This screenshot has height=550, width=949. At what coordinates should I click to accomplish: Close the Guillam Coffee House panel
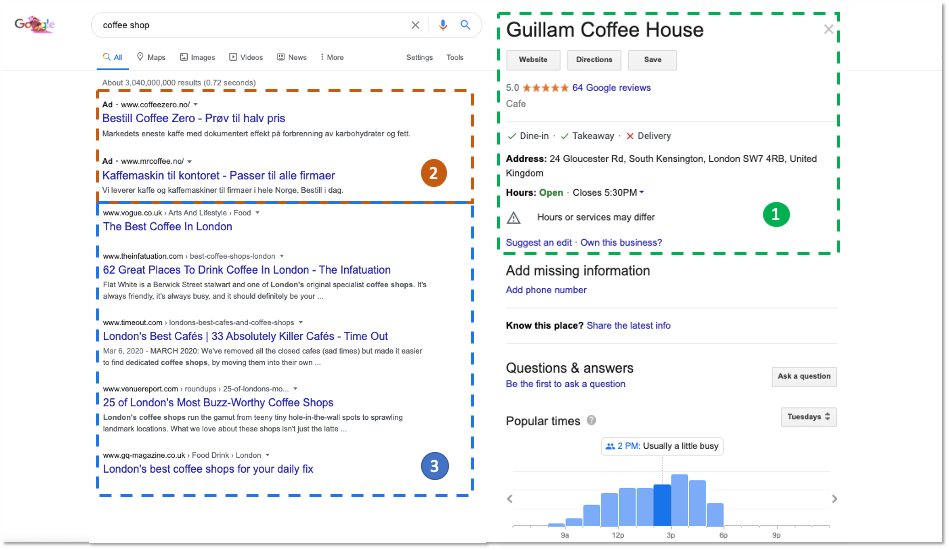click(828, 29)
